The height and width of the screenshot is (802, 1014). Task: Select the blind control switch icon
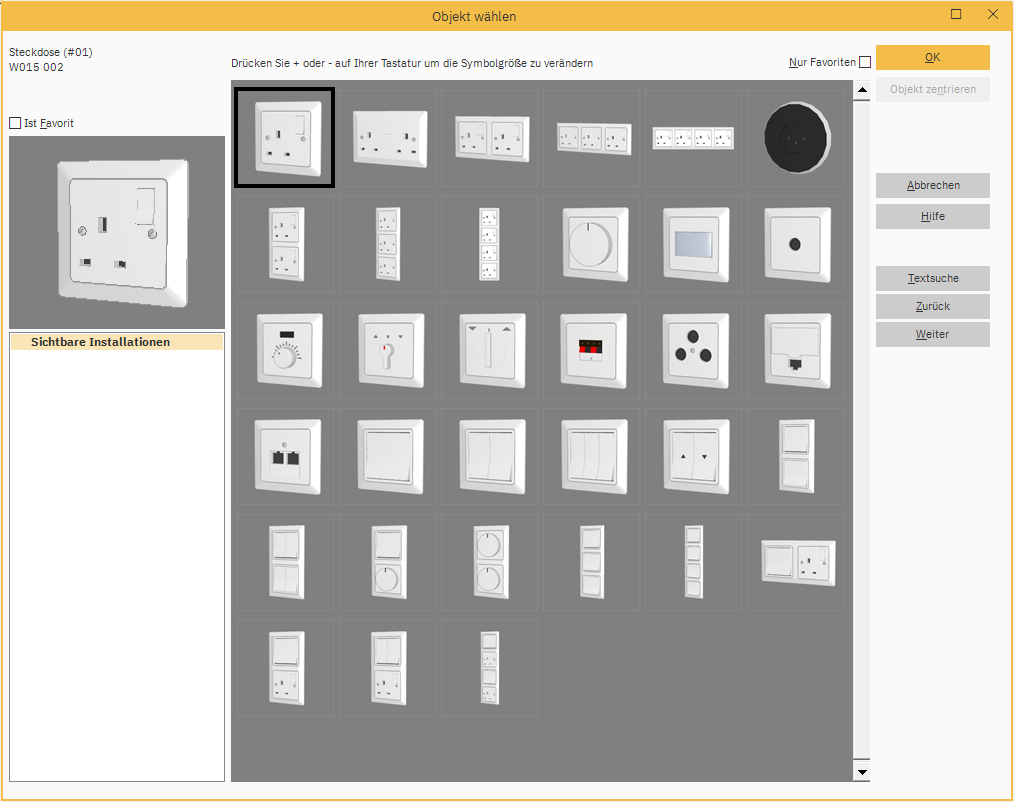[x=490, y=352]
